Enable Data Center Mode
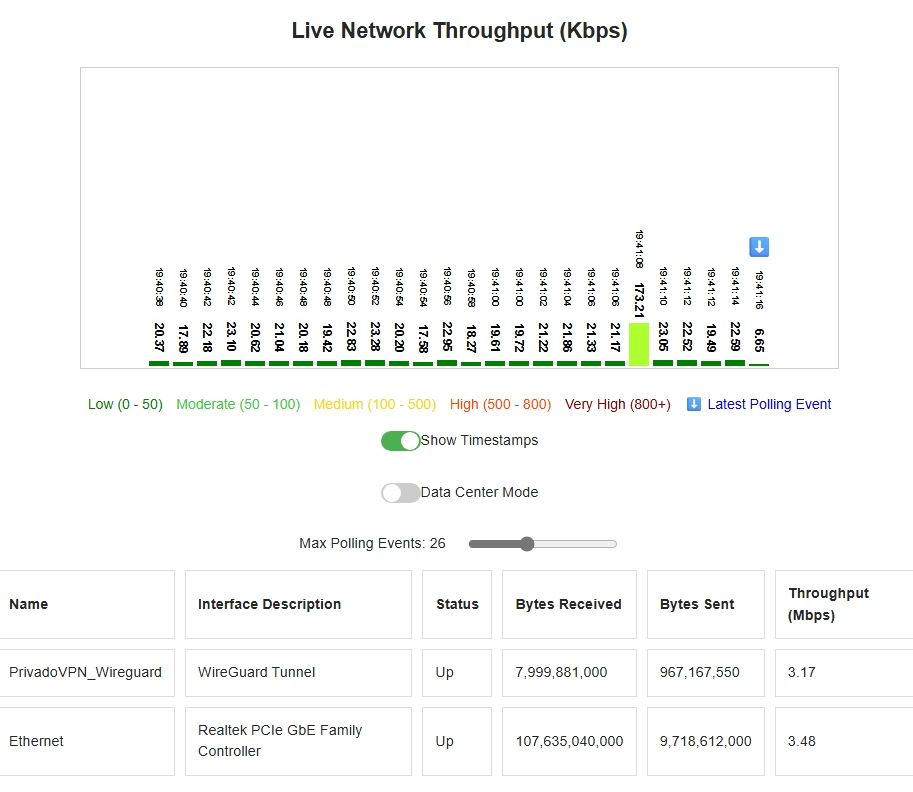913x792 pixels. (x=400, y=492)
